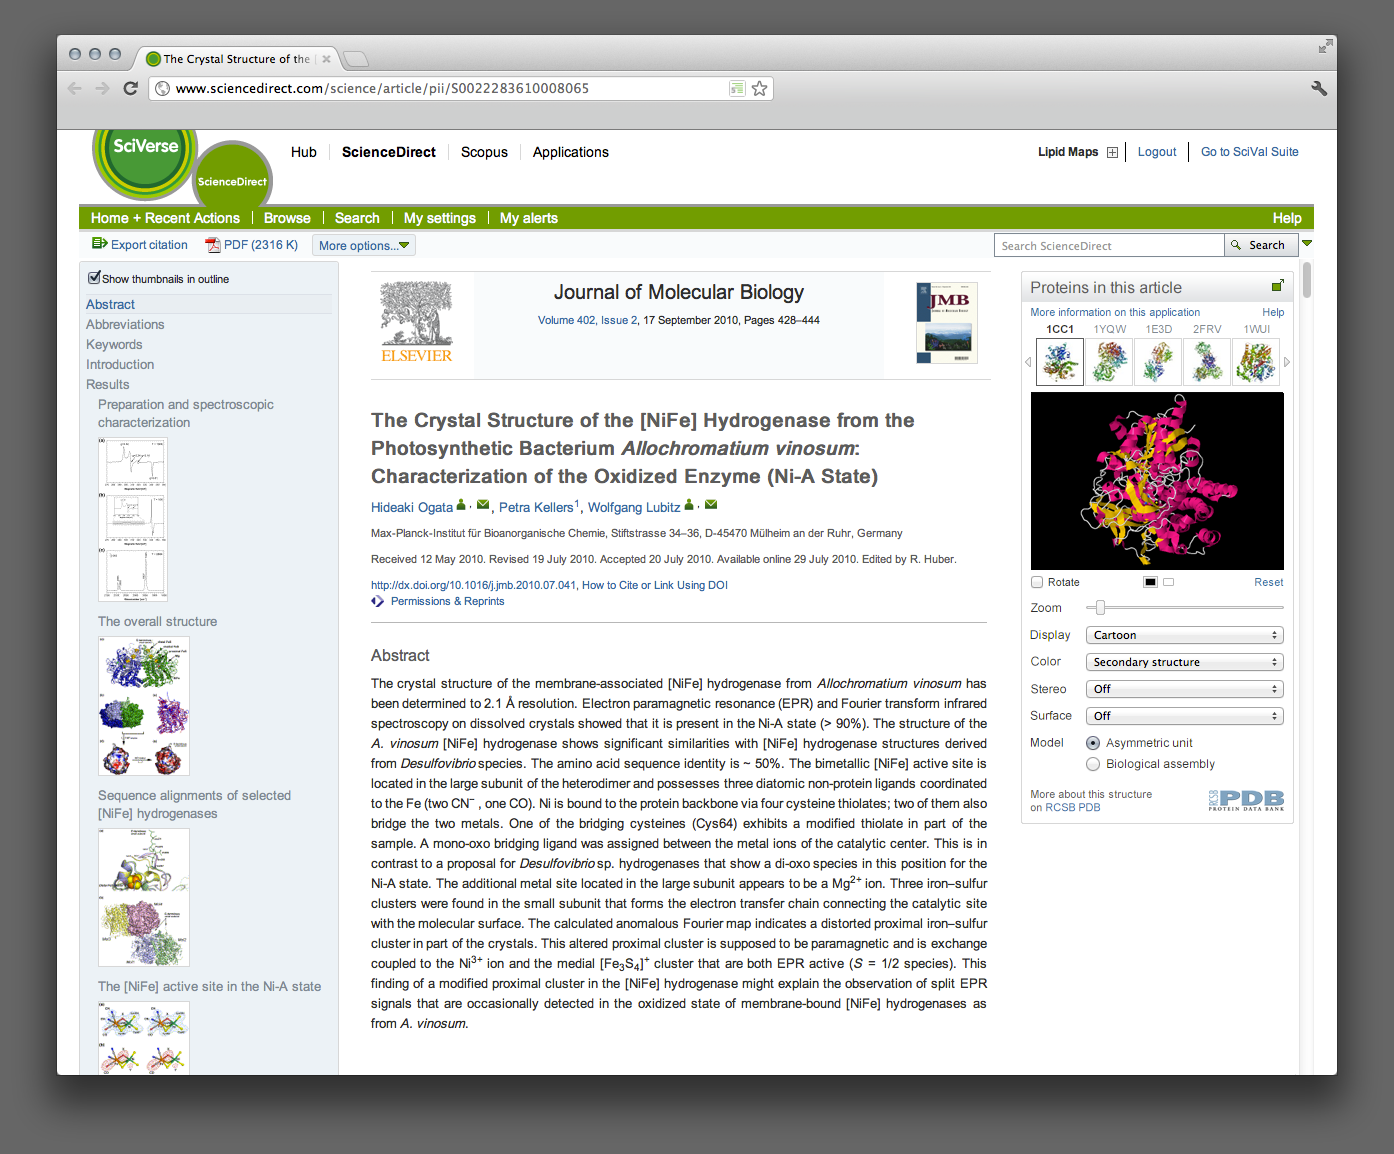
Task: Open Wolfgang Lubitz author profile icon
Action: pyautogui.click(x=689, y=505)
